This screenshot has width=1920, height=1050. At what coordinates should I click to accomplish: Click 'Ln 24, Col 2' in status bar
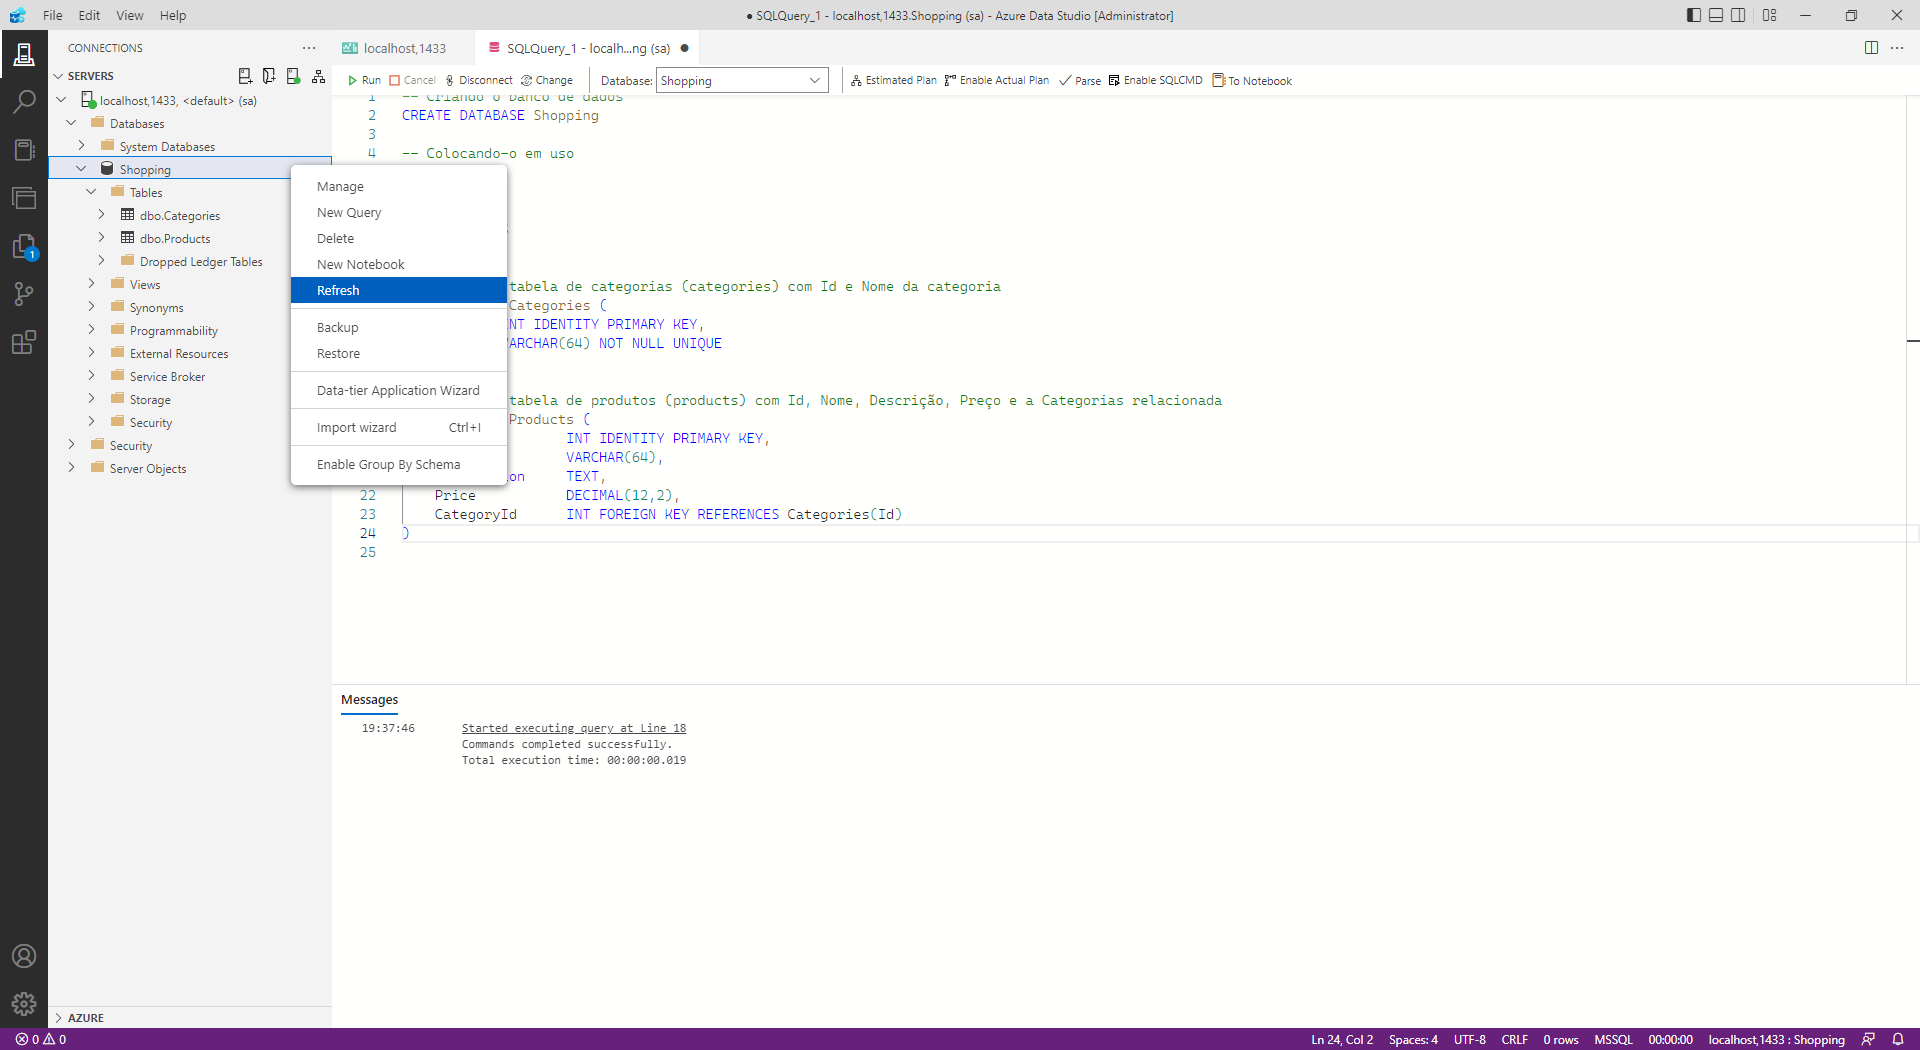coord(1342,1039)
